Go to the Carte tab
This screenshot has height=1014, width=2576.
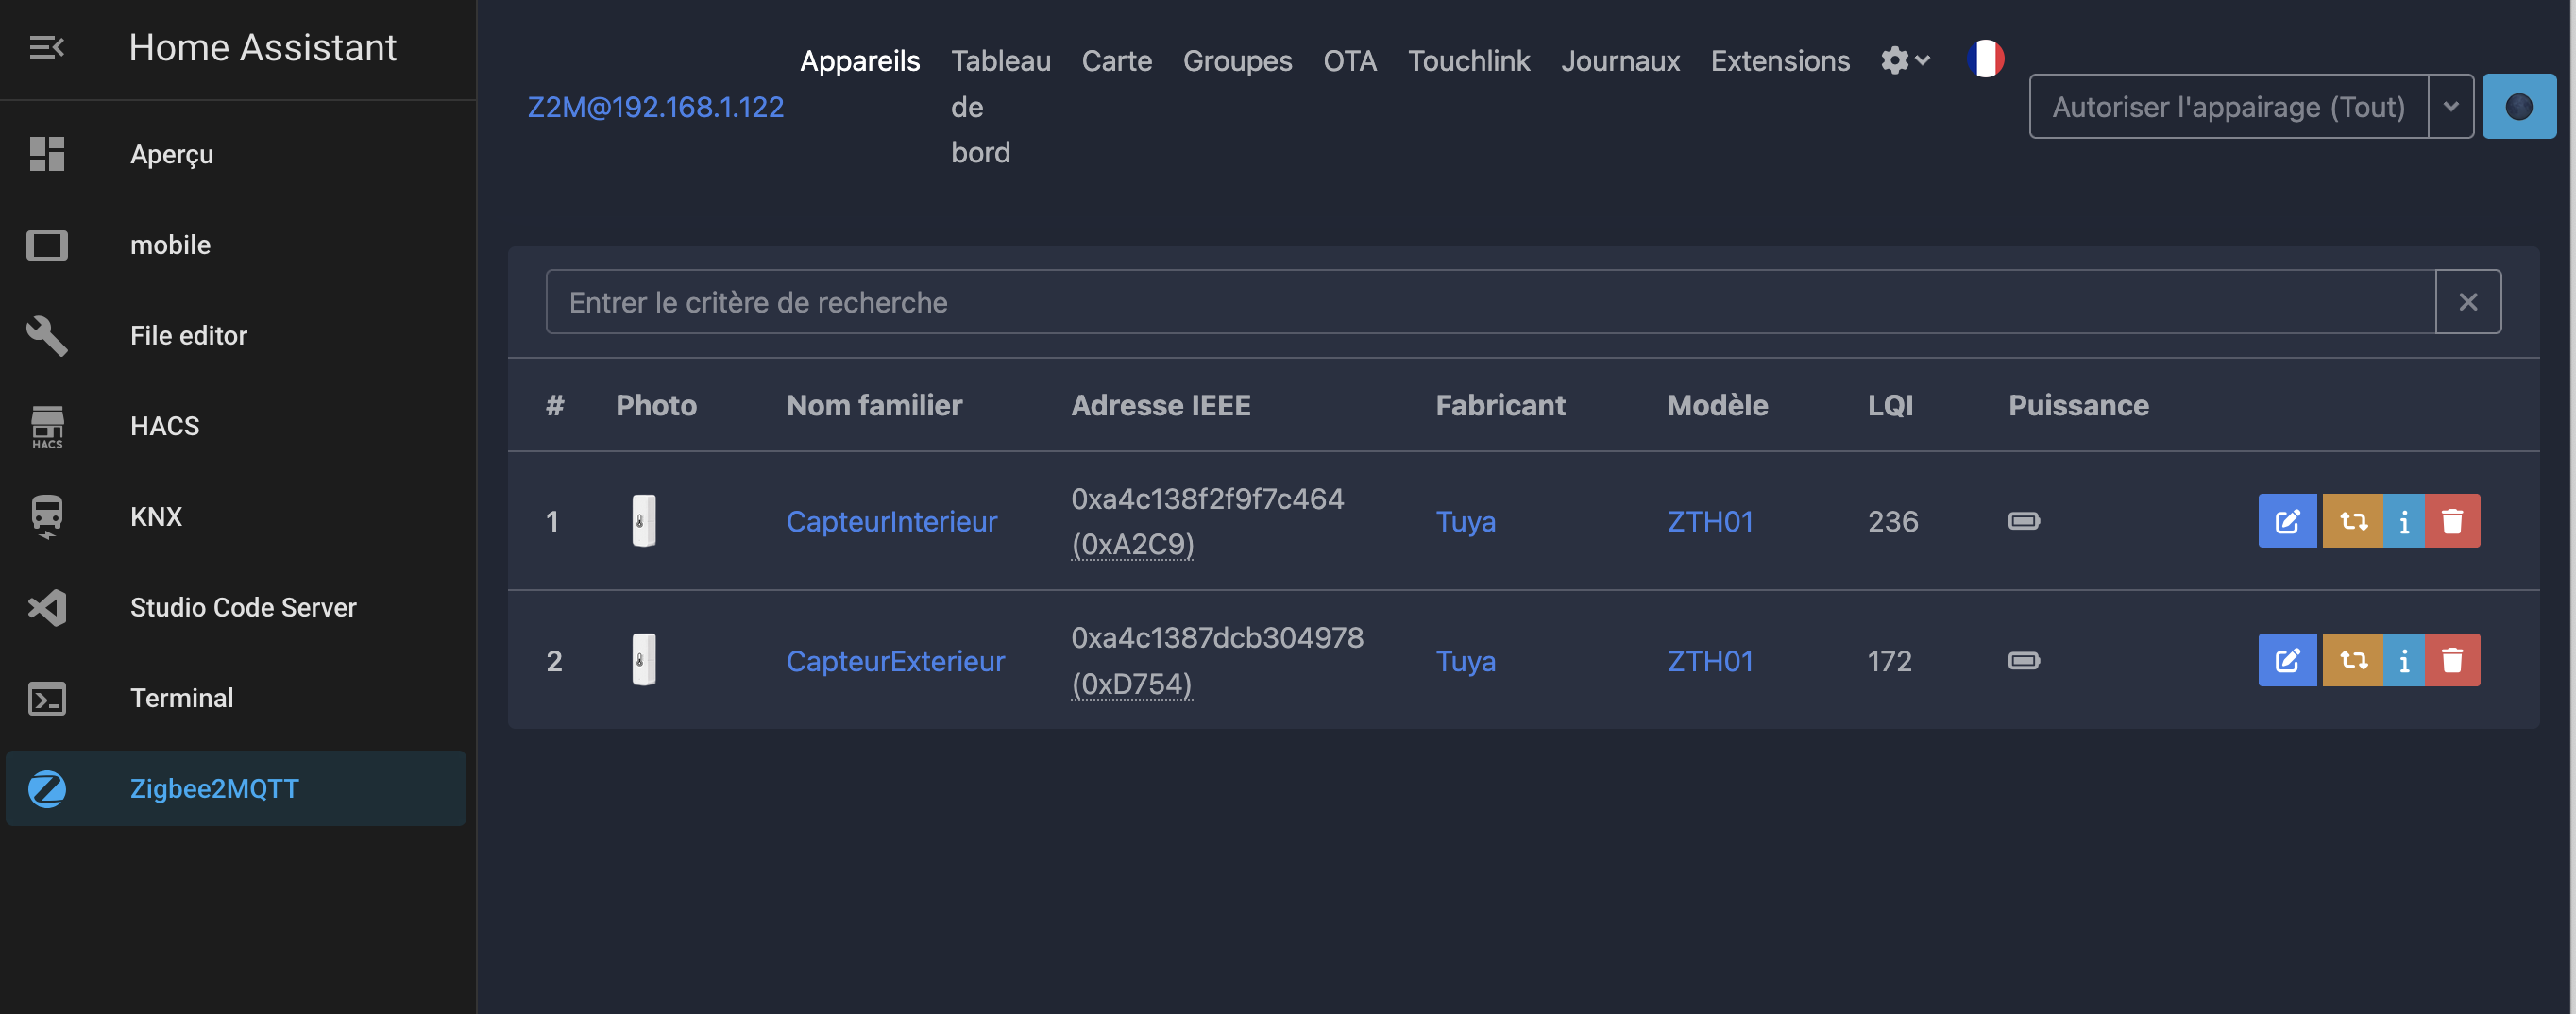click(x=1116, y=61)
